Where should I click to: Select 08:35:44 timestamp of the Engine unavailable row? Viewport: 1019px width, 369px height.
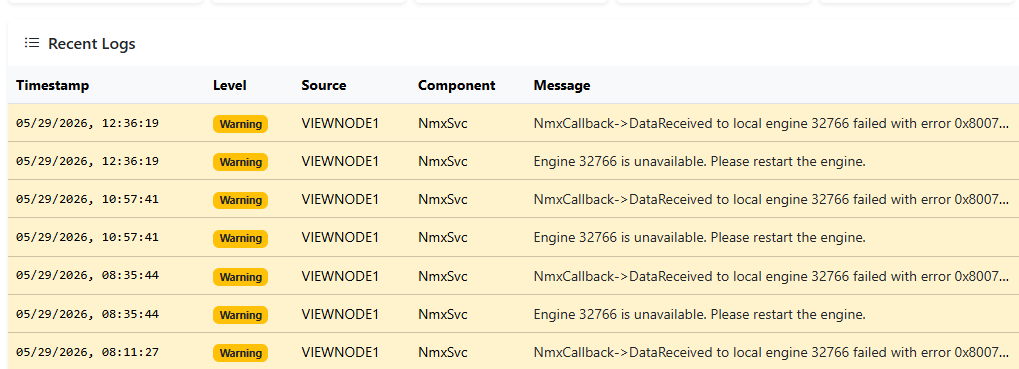pyautogui.click(x=87, y=314)
